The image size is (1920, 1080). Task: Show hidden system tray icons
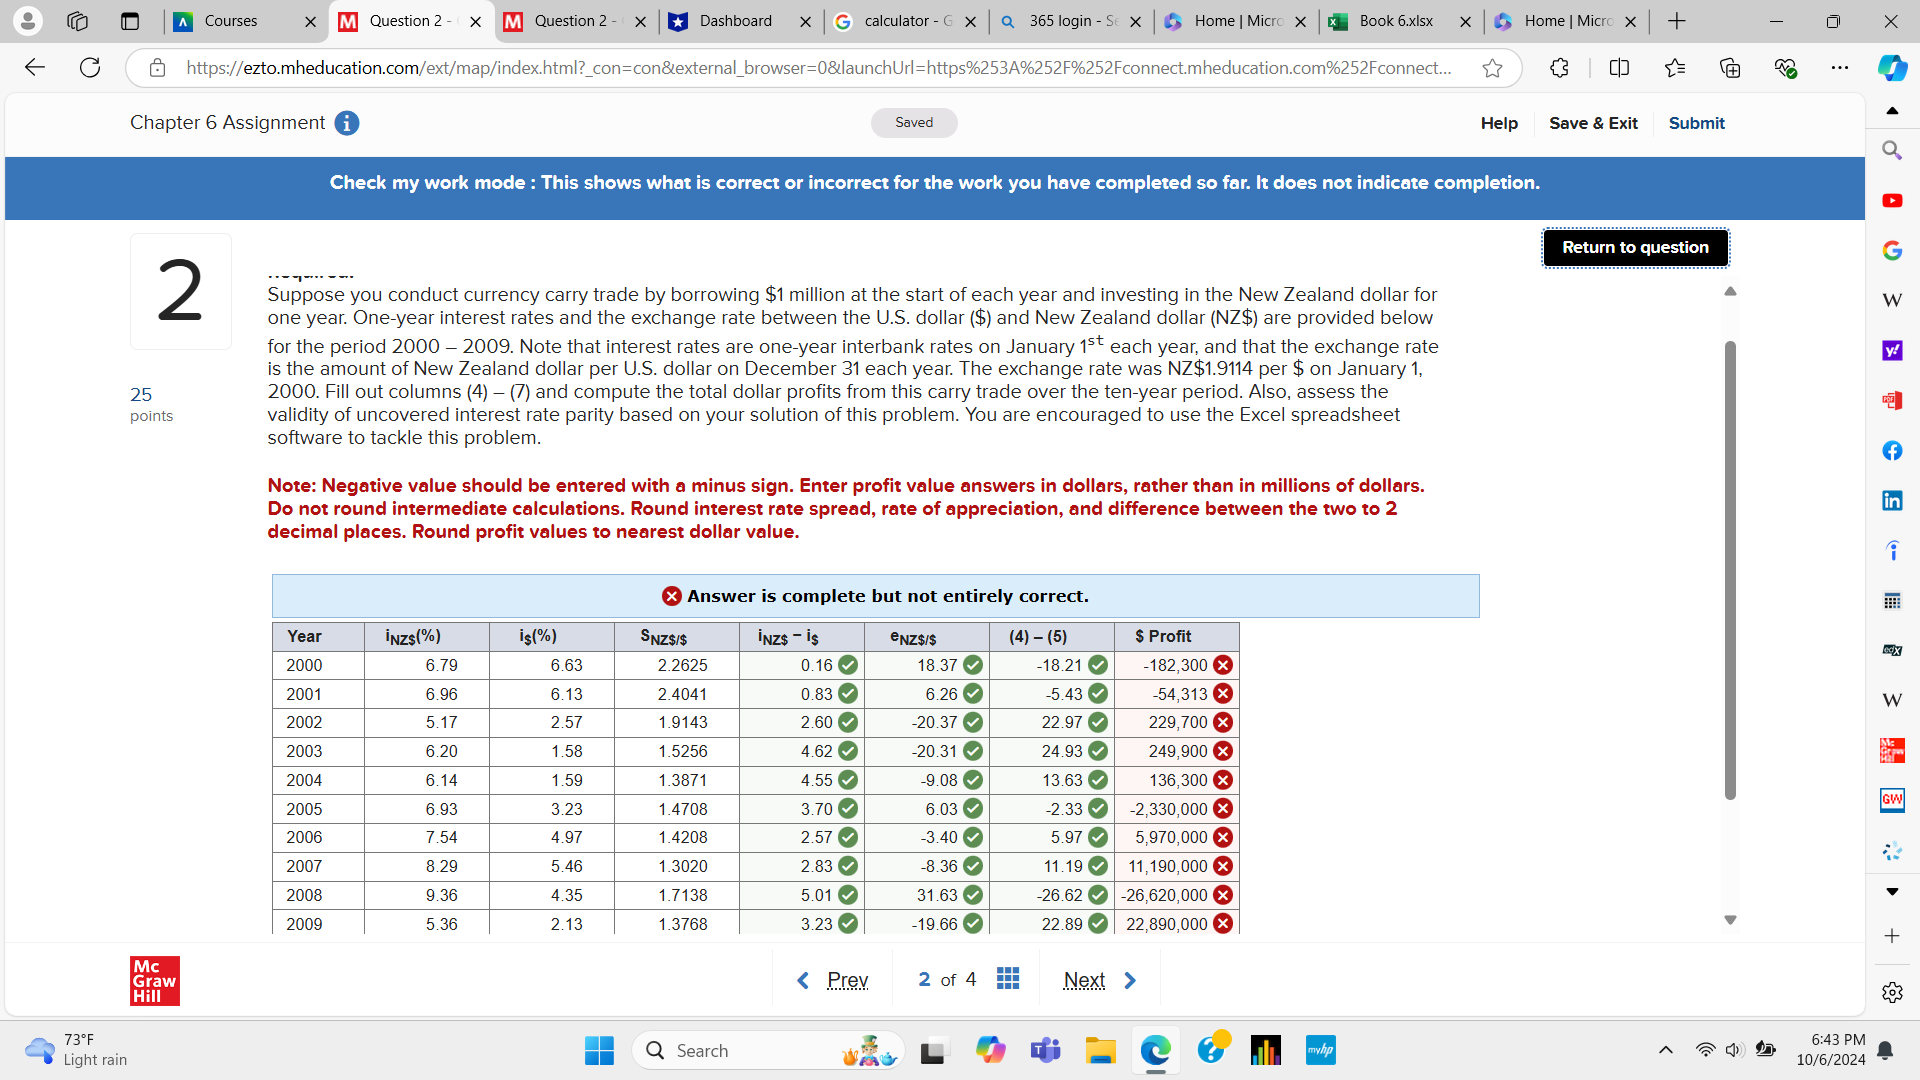[x=1665, y=1050]
